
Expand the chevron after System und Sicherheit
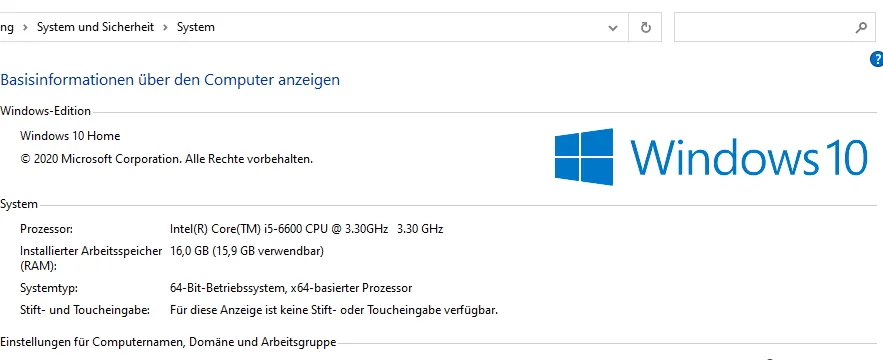point(166,27)
